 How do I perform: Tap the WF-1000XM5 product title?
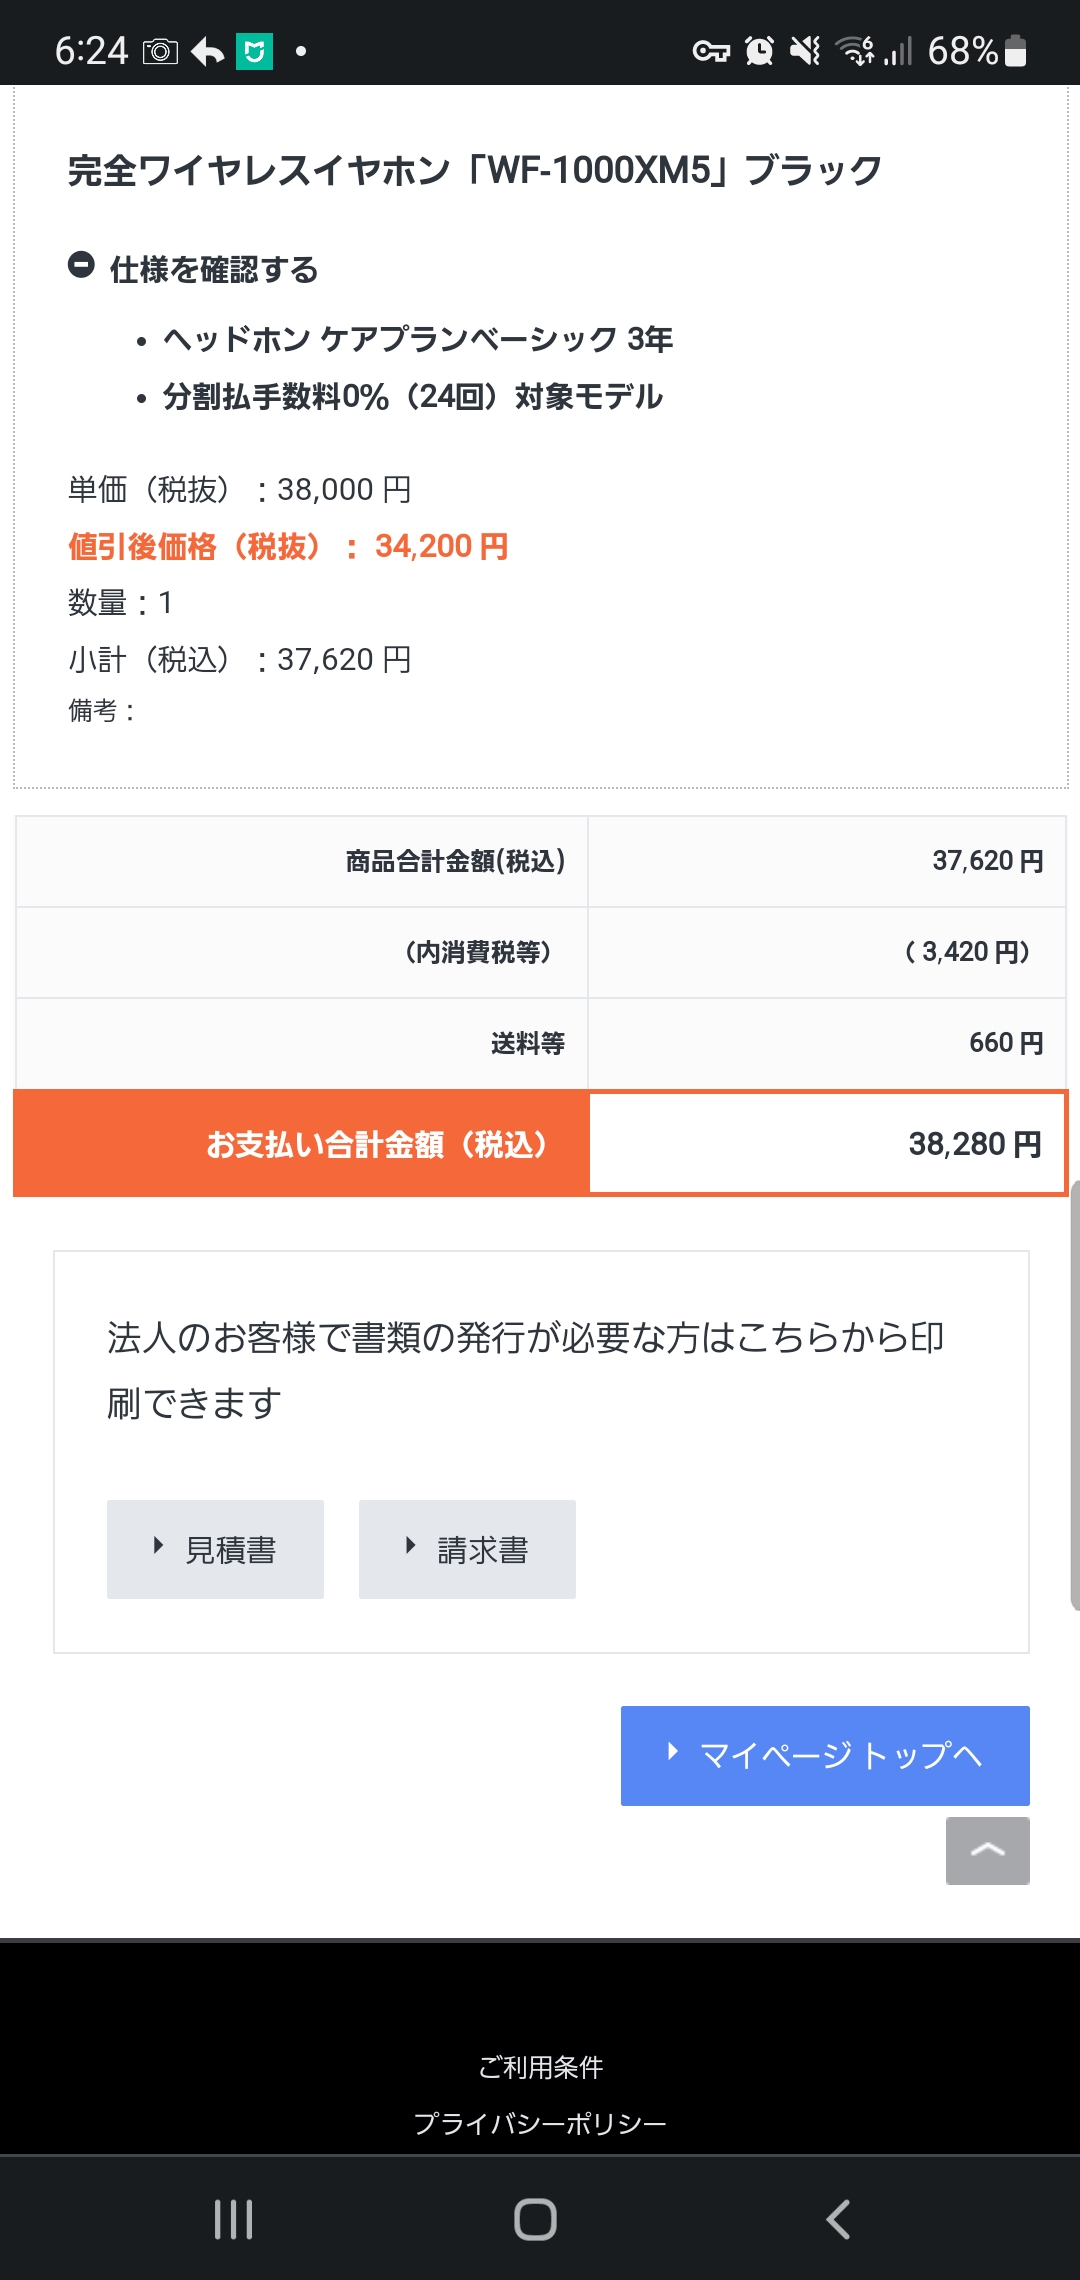(474, 171)
